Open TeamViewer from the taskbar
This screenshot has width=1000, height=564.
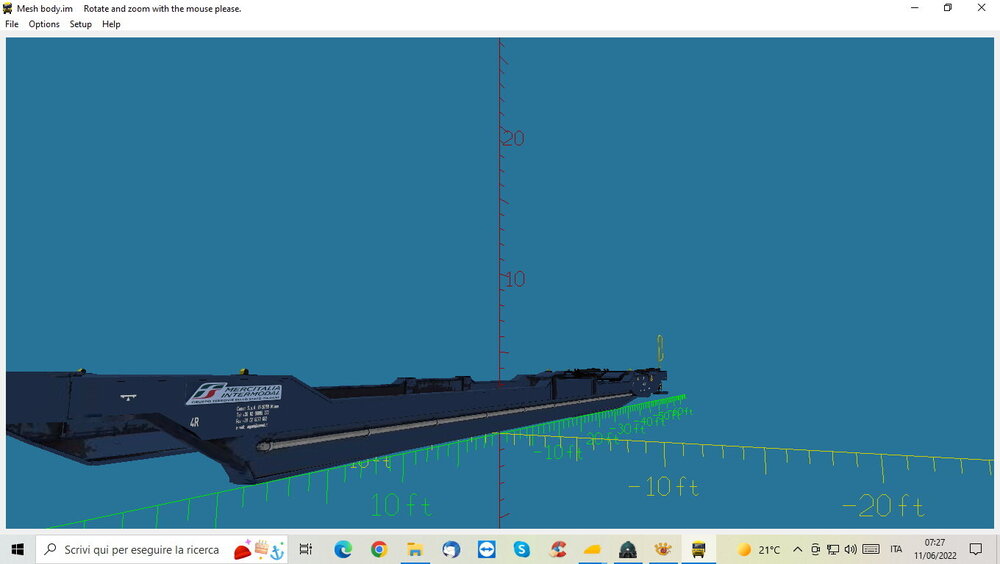pos(487,549)
